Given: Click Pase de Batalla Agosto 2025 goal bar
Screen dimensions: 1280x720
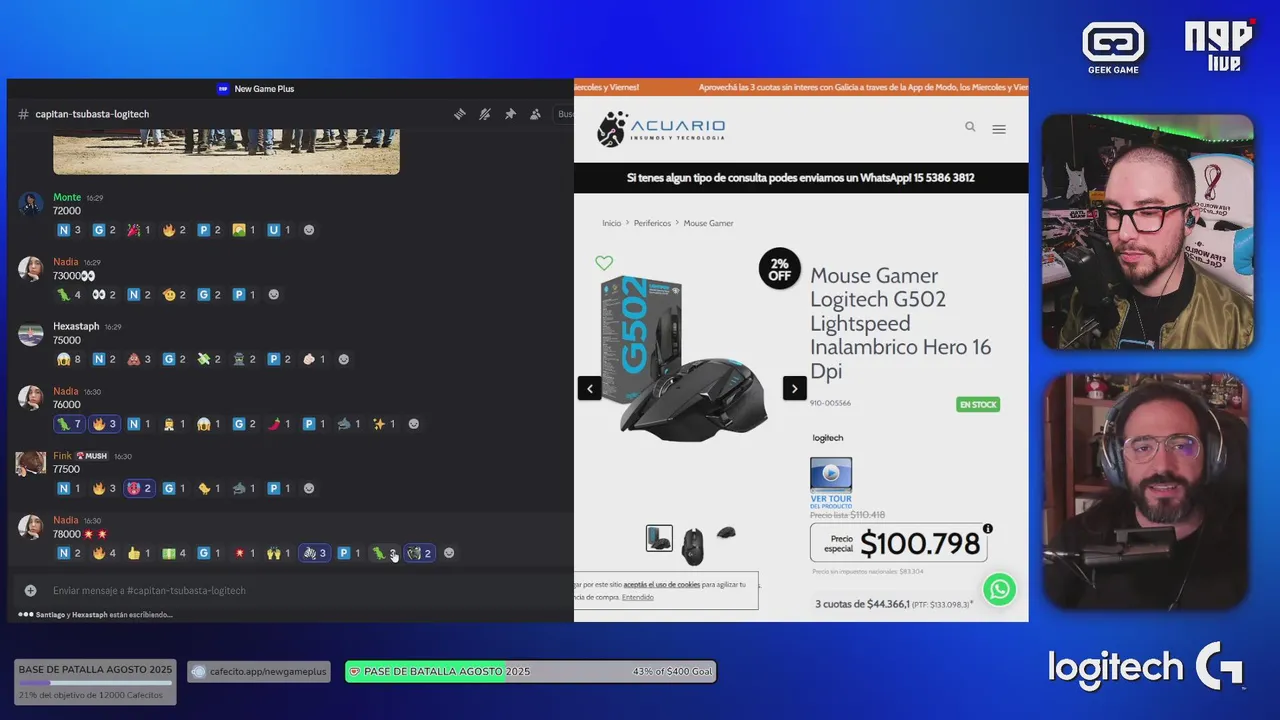Looking at the screenshot, I should tap(530, 672).
